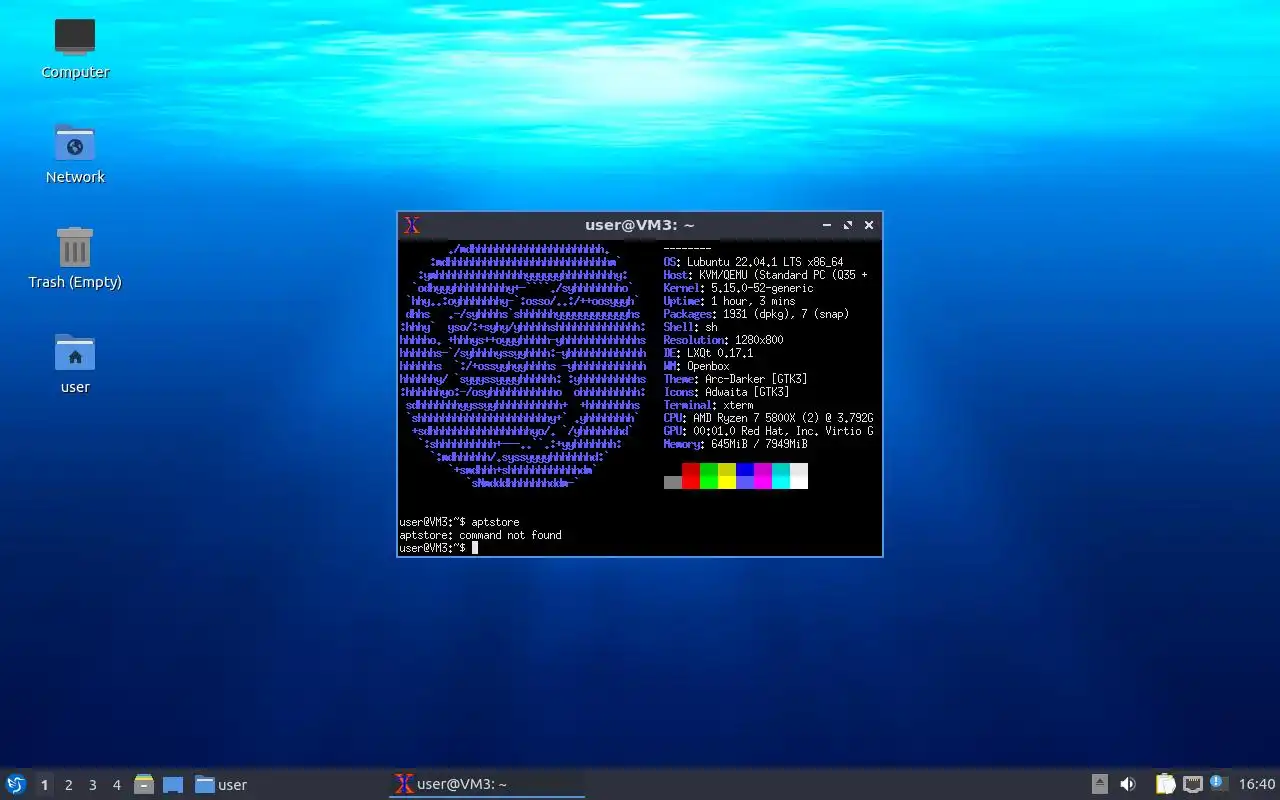Click the cyan color block in terminal
This screenshot has height=800, width=1280.
(x=781, y=476)
